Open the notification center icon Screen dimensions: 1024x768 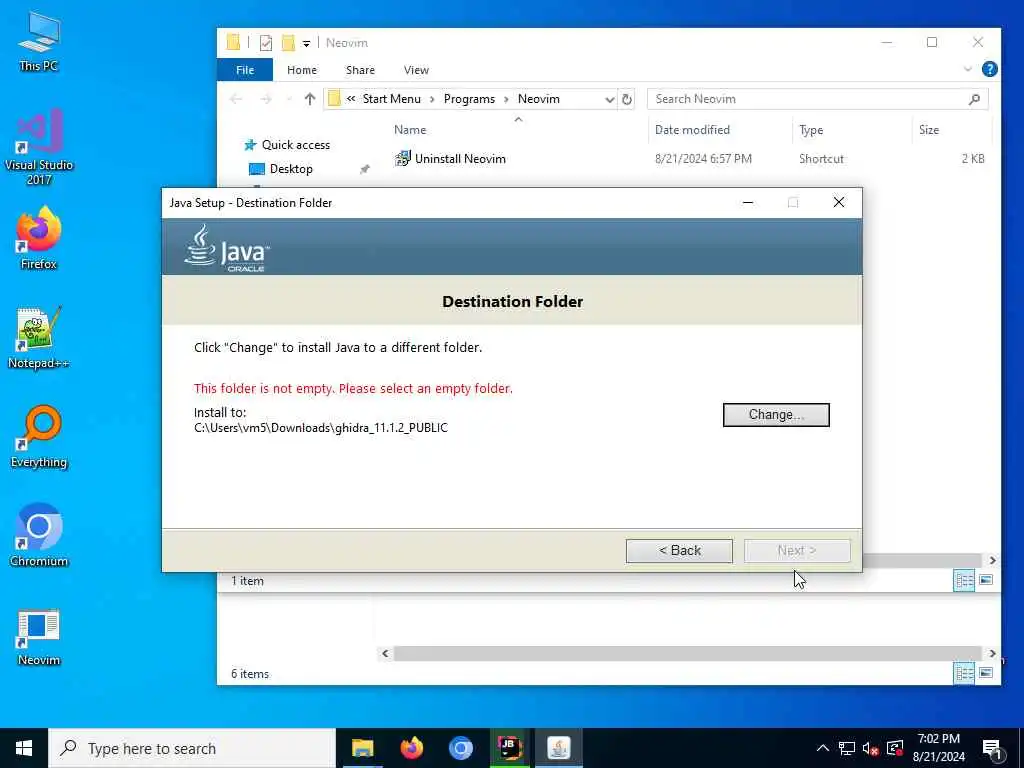[992, 749]
